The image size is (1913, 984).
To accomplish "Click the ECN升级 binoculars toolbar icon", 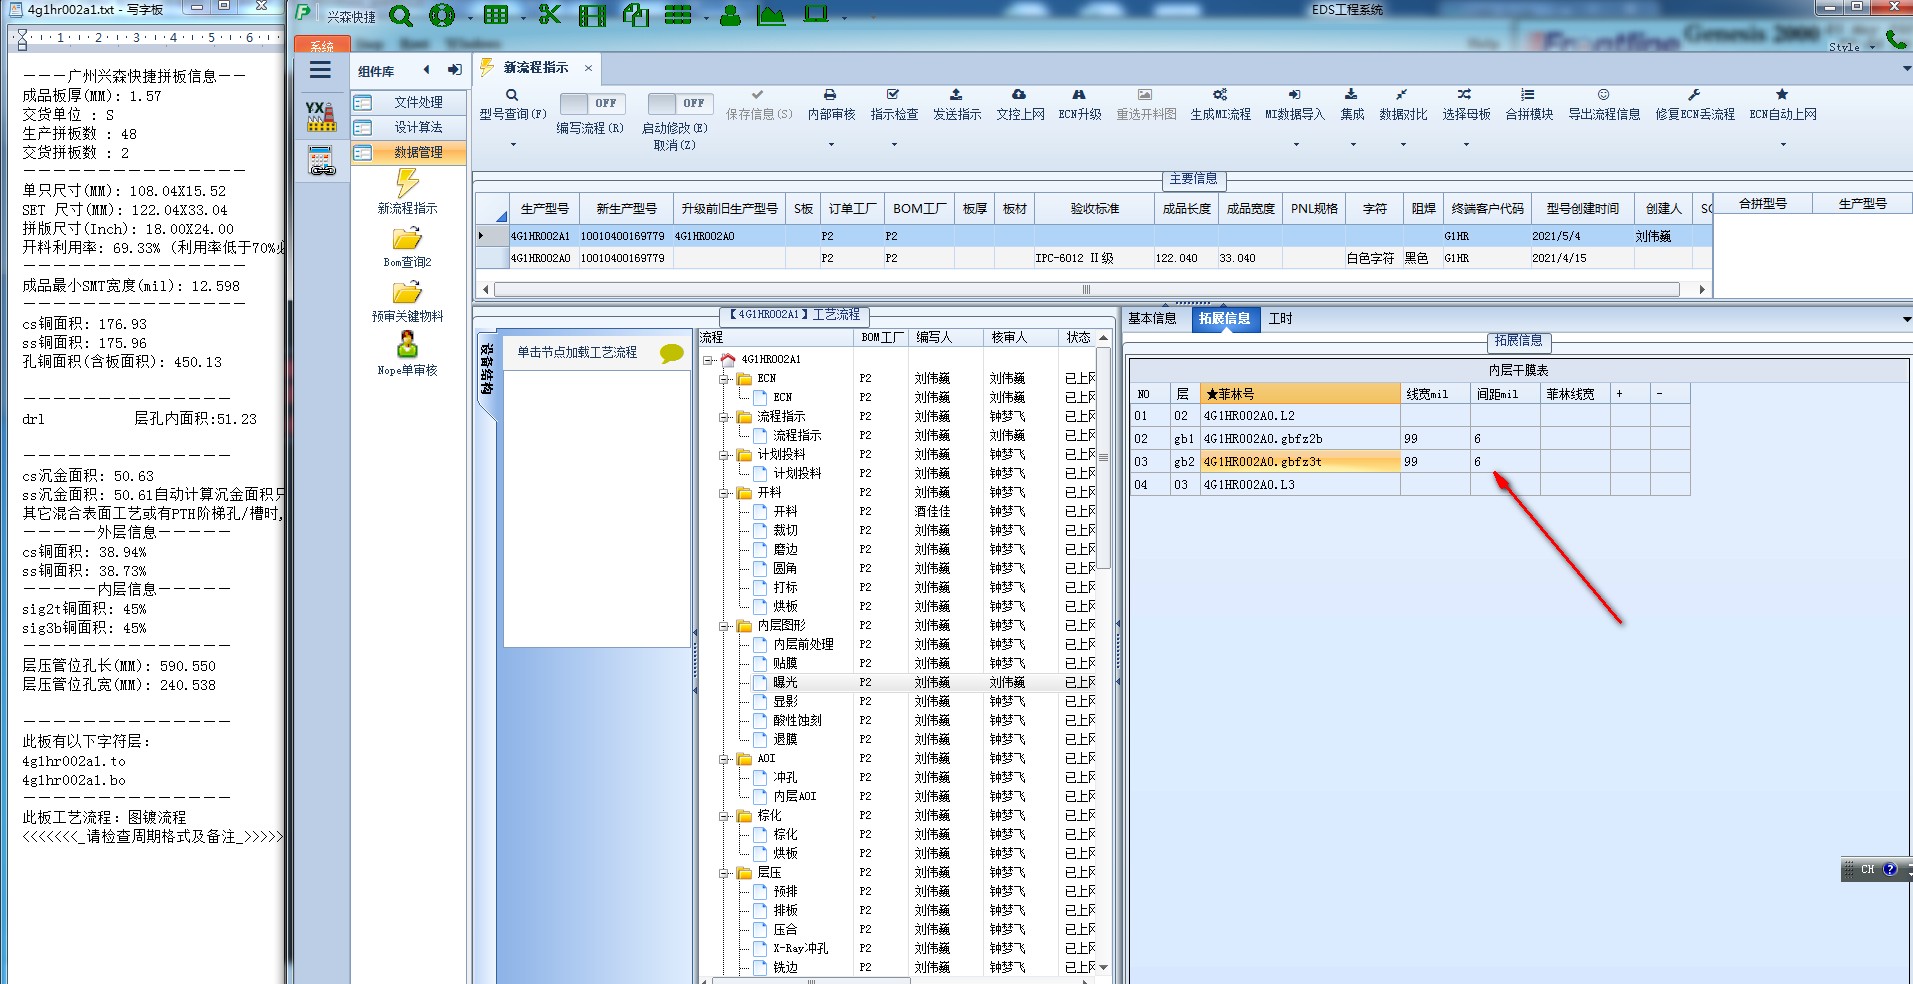I will pyautogui.click(x=1079, y=95).
